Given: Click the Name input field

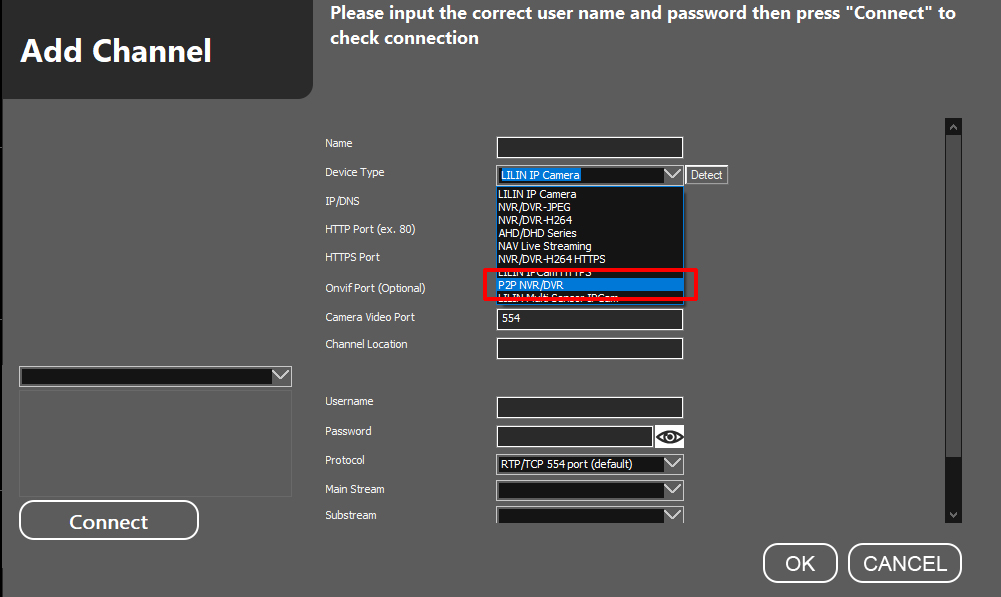Looking at the screenshot, I should click(x=590, y=147).
